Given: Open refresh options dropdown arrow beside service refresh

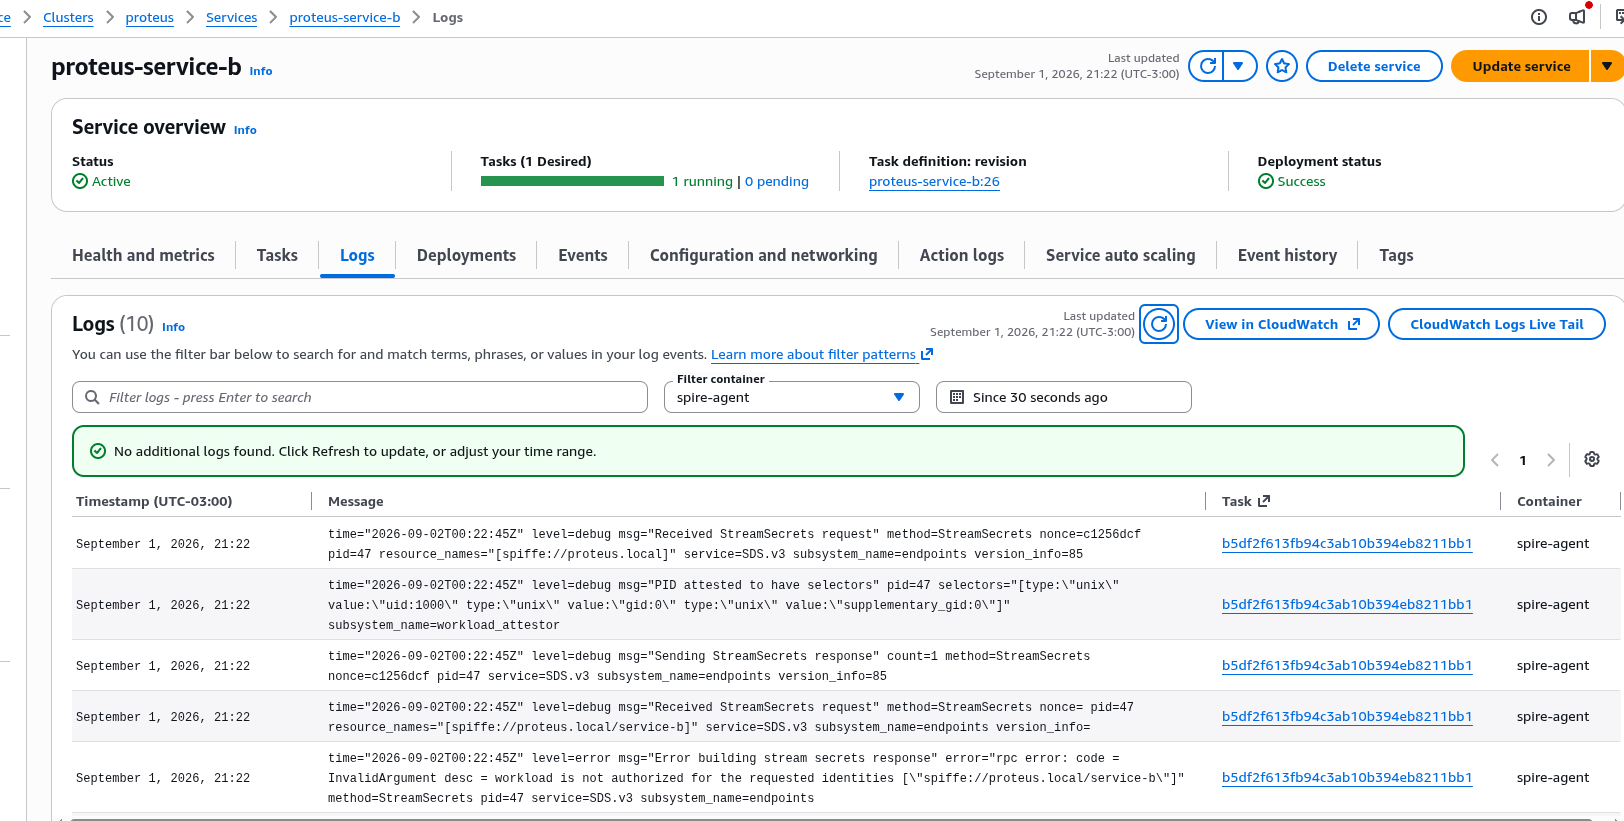Looking at the screenshot, I should point(1239,66).
